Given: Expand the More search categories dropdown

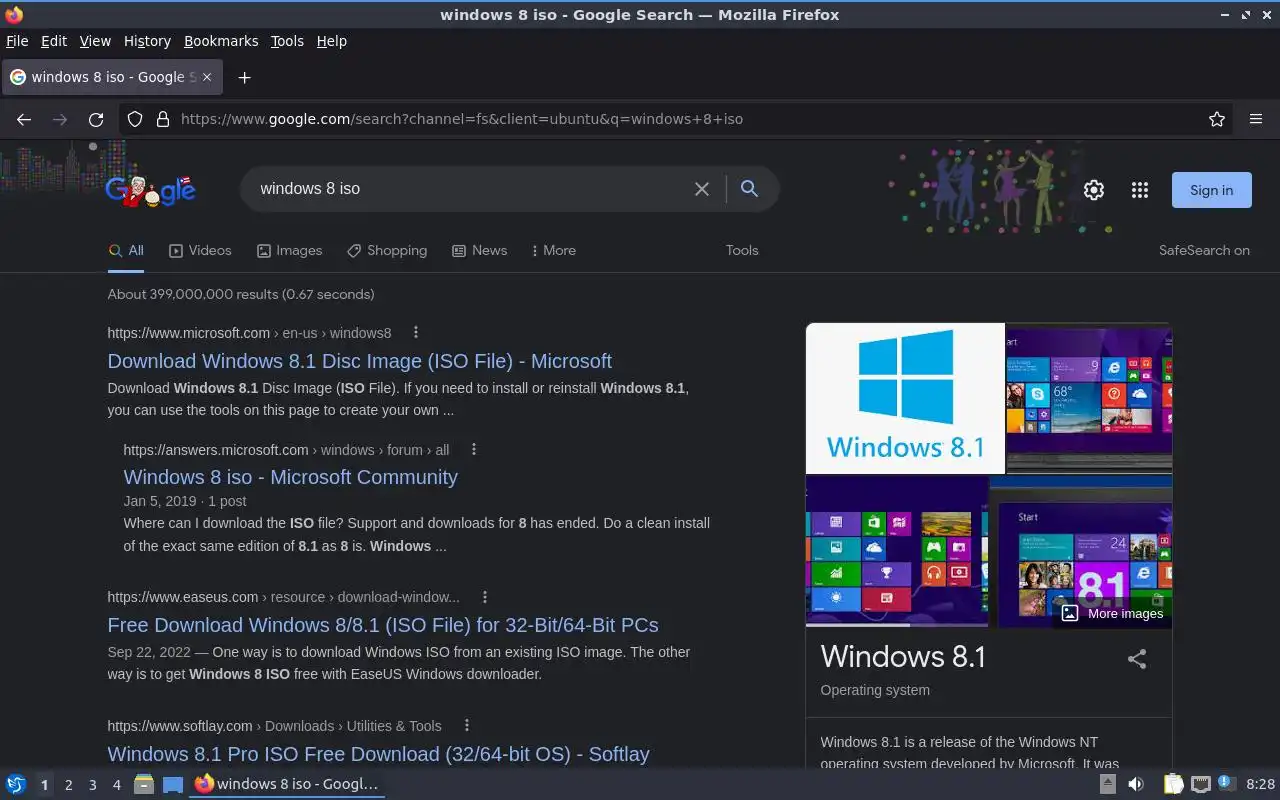Looking at the screenshot, I should pos(554,251).
